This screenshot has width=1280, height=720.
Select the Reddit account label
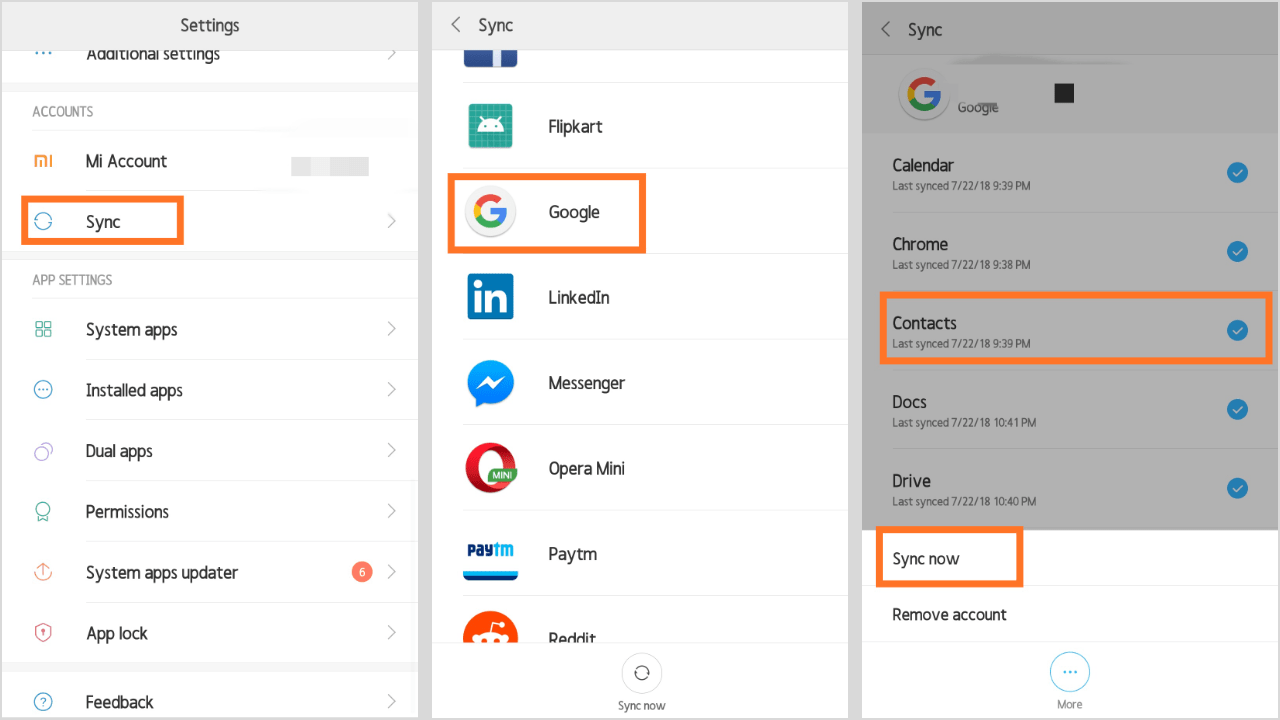(572, 638)
